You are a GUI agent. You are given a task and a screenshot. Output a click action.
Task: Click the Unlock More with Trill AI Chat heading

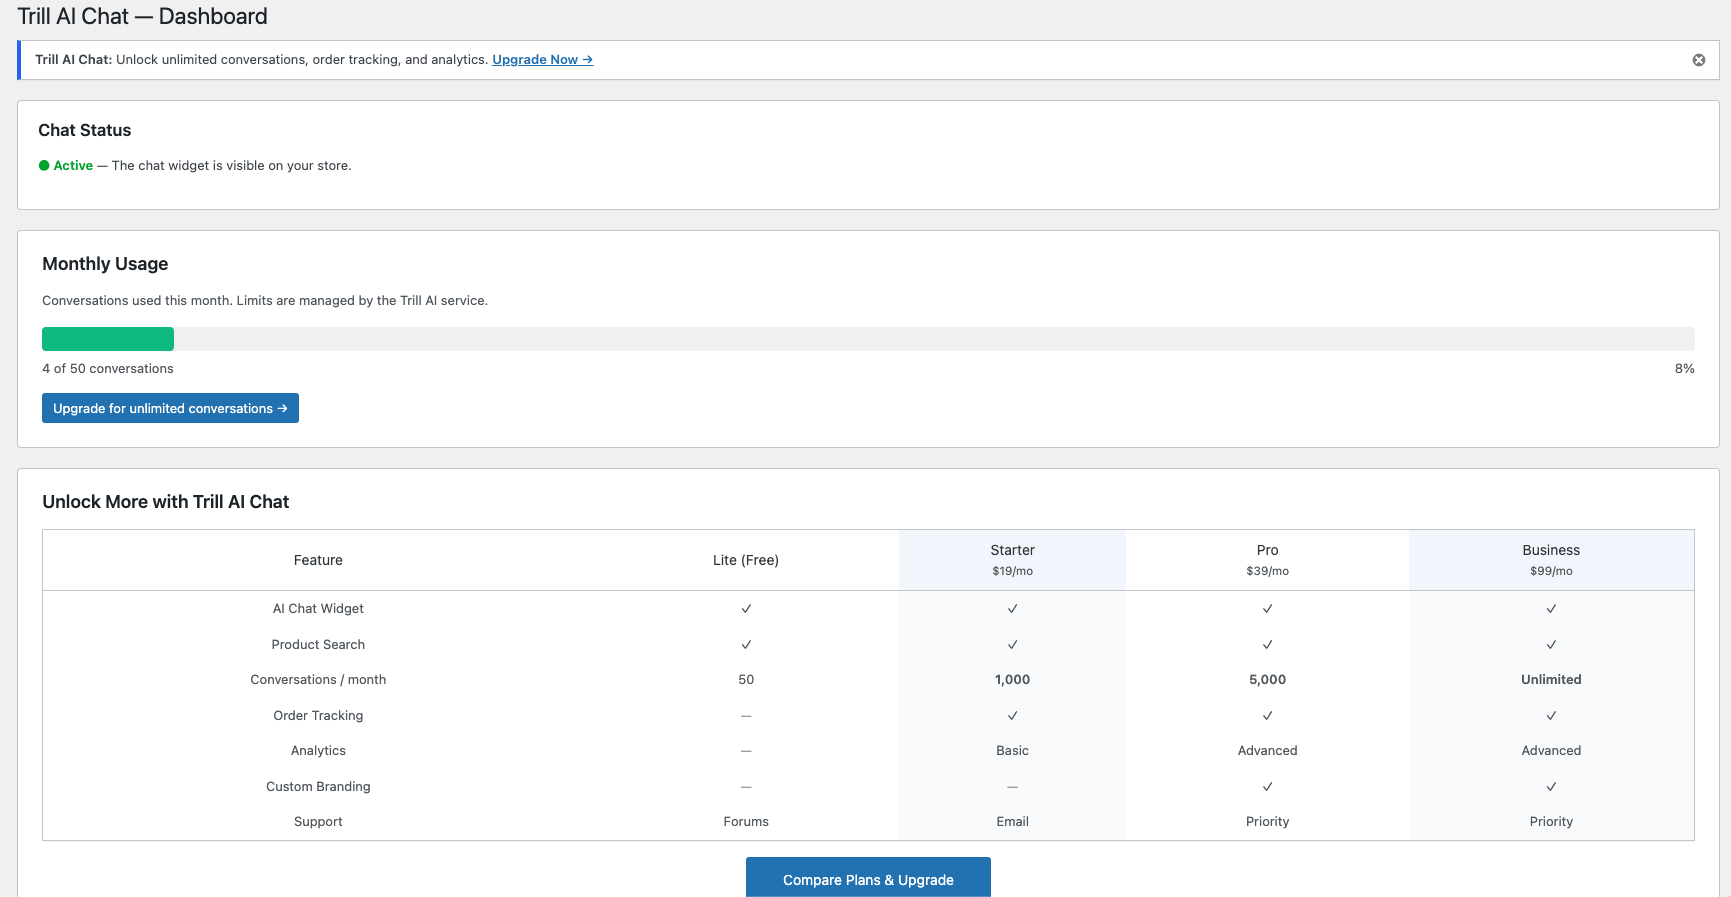click(x=165, y=502)
